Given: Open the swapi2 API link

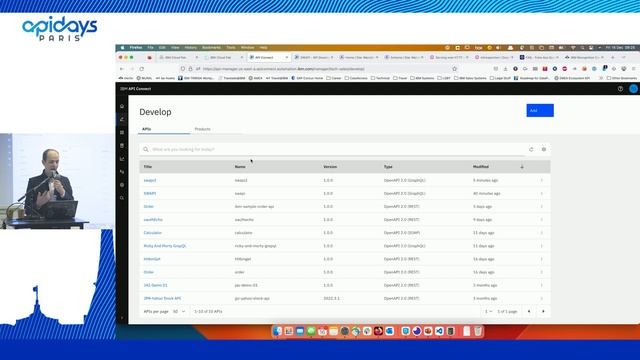Looking at the screenshot, I should click(x=150, y=180).
